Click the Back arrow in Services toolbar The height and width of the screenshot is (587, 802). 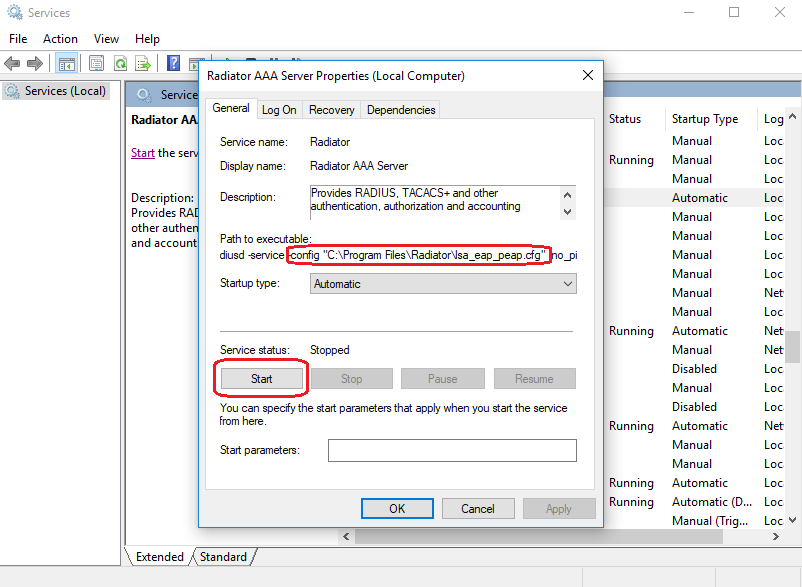[x=12, y=64]
